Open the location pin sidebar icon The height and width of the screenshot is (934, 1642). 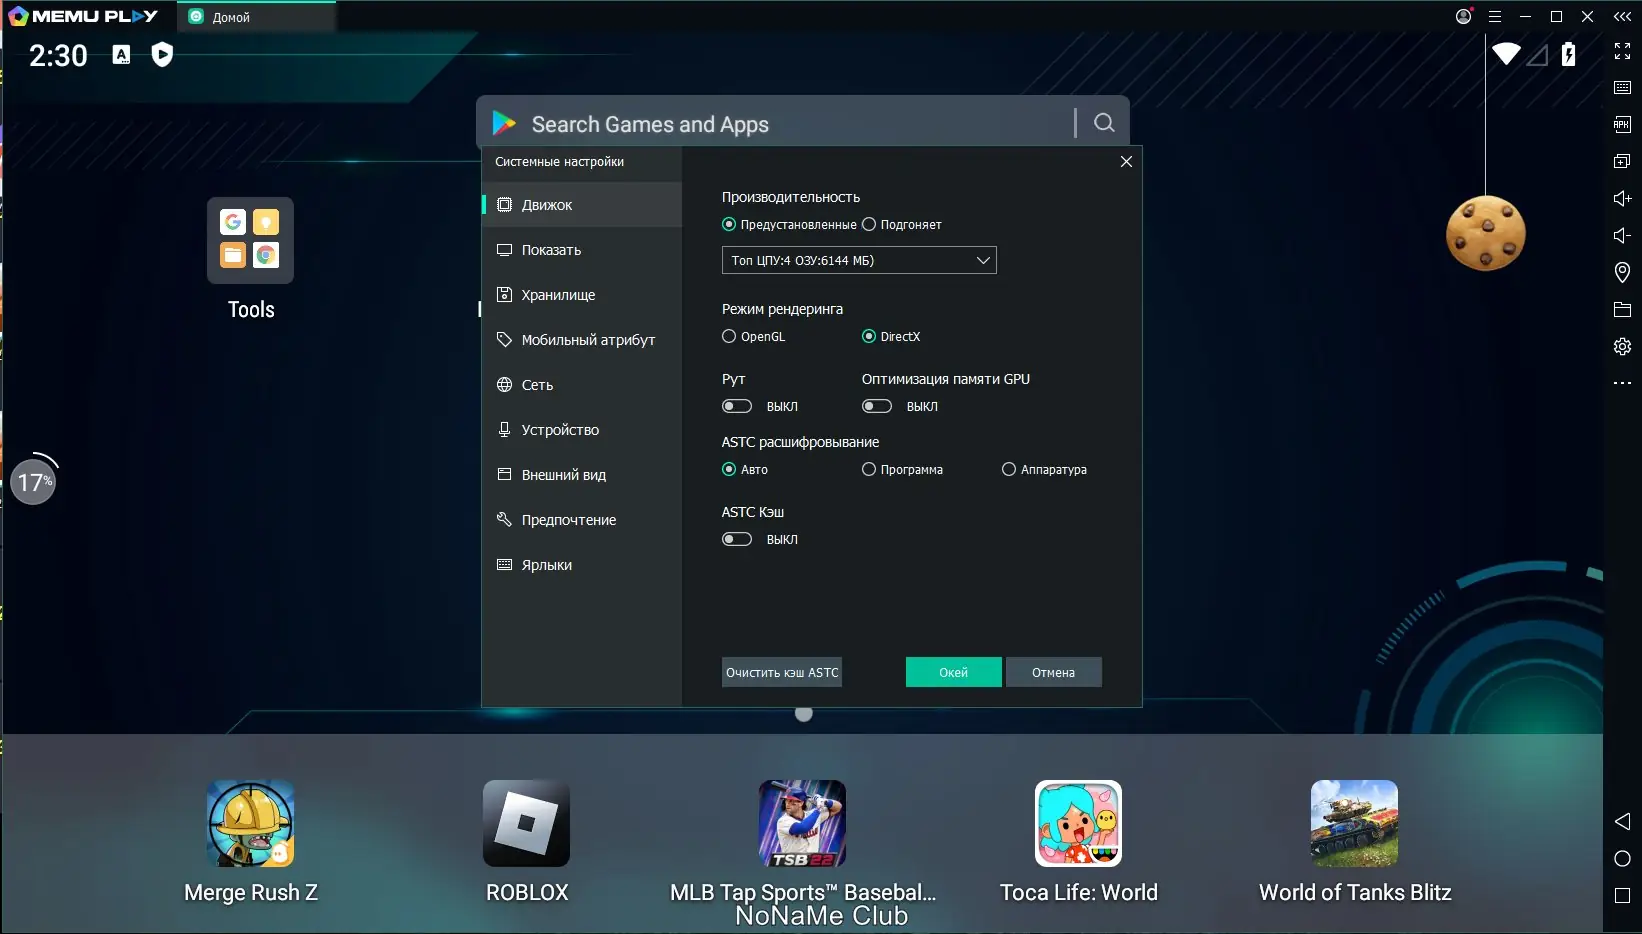[1622, 272]
